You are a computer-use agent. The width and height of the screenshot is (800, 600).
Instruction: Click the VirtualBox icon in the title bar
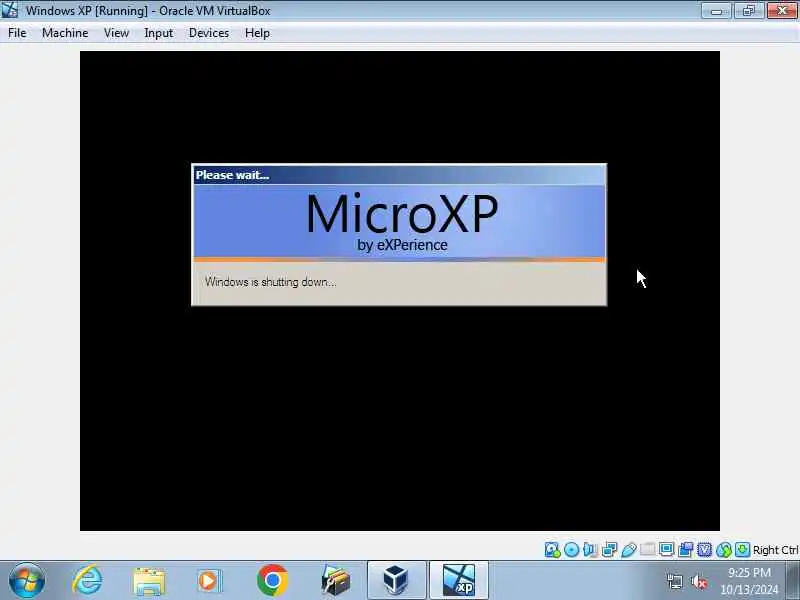[9, 10]
